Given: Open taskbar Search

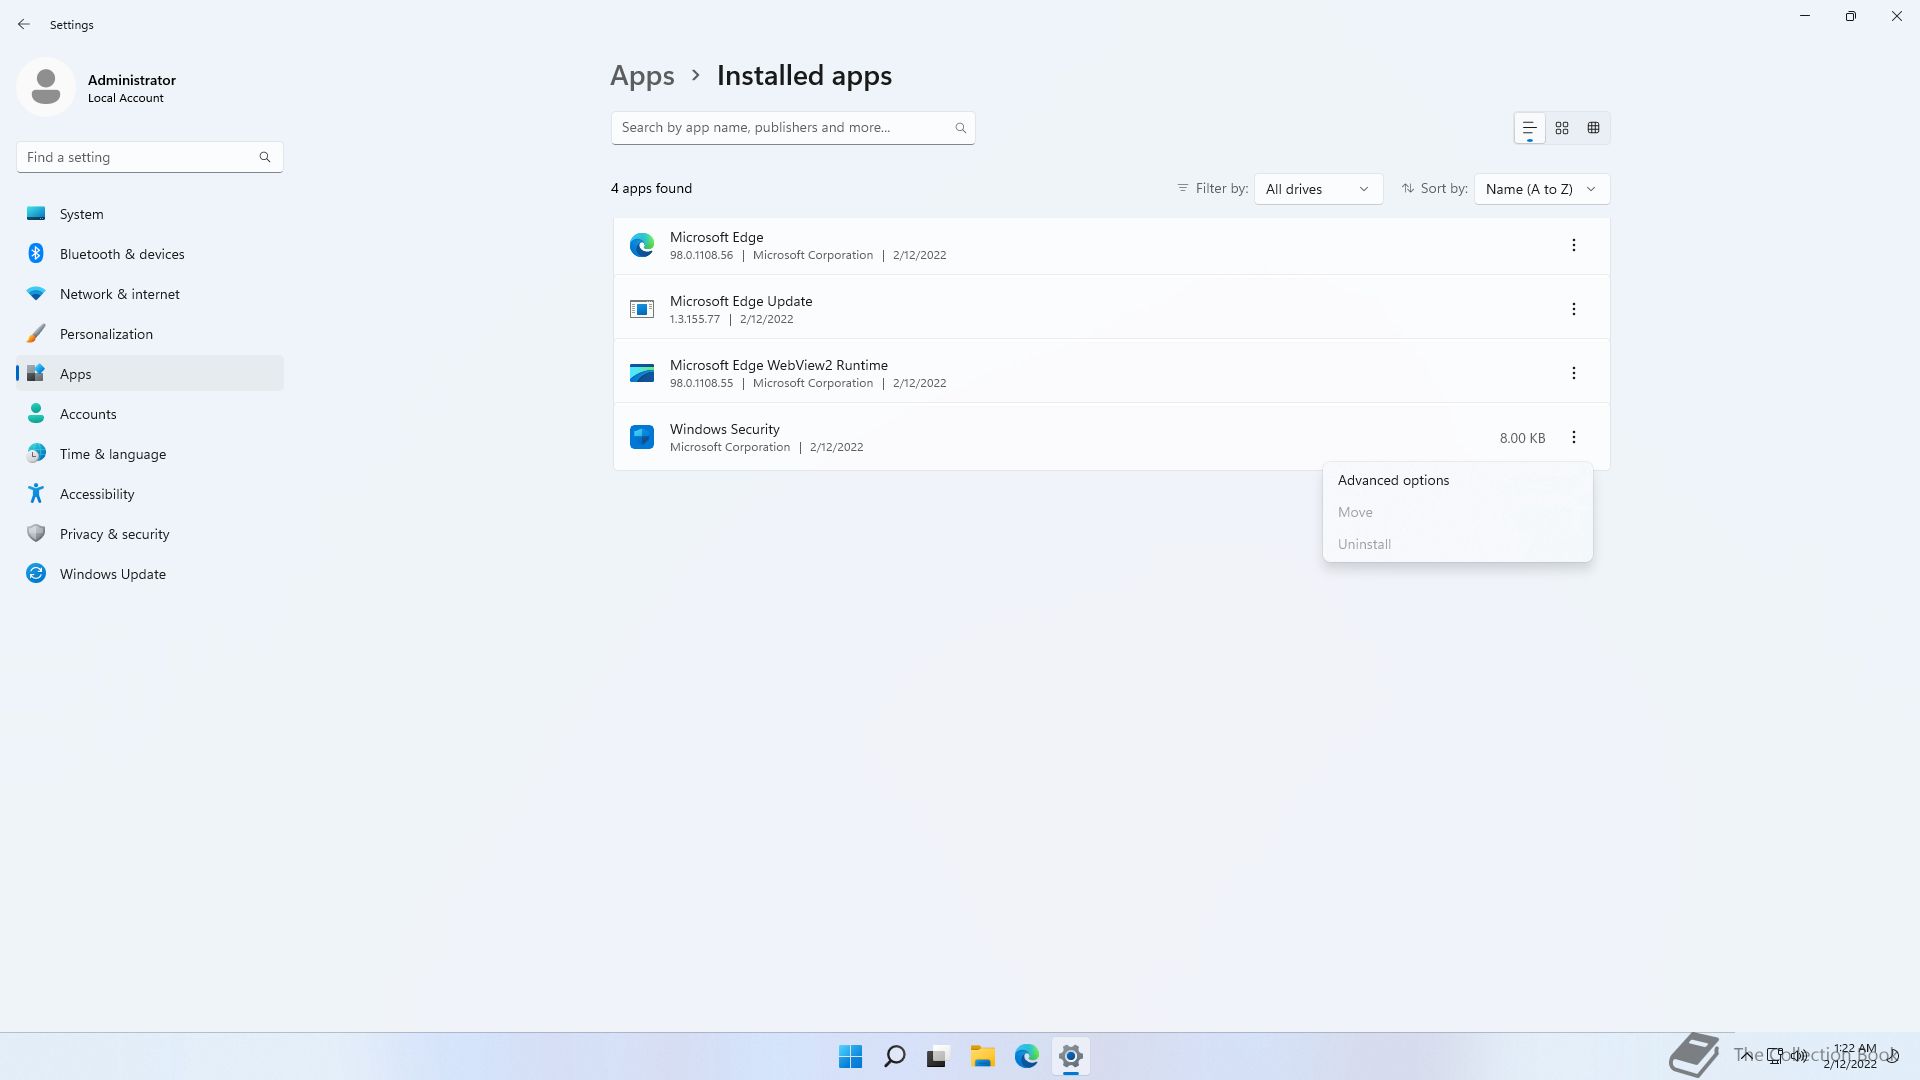Looking at the screenshot, I should 895,1056.
